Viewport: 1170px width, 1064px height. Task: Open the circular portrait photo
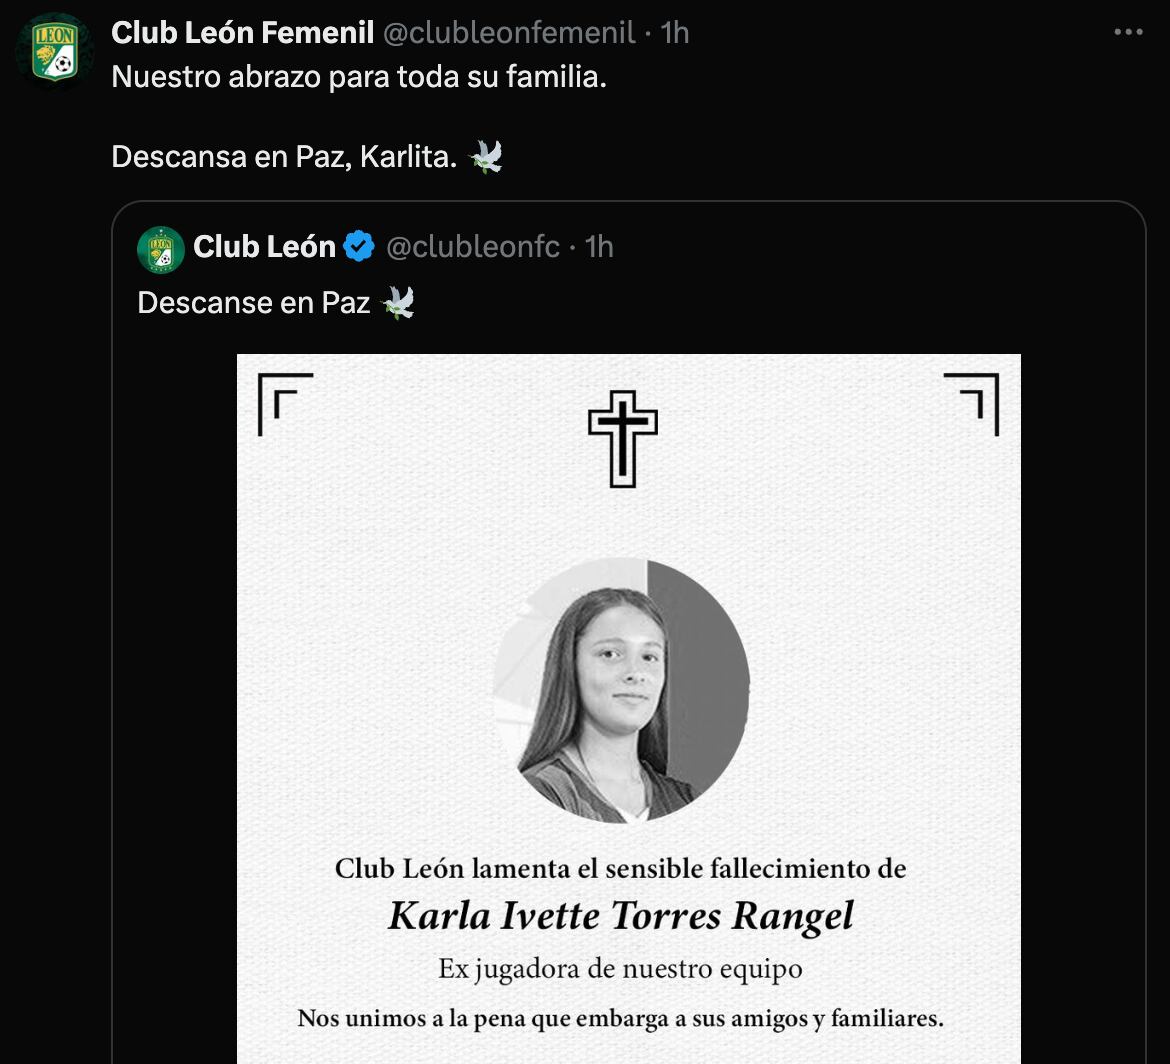point(621,690)
